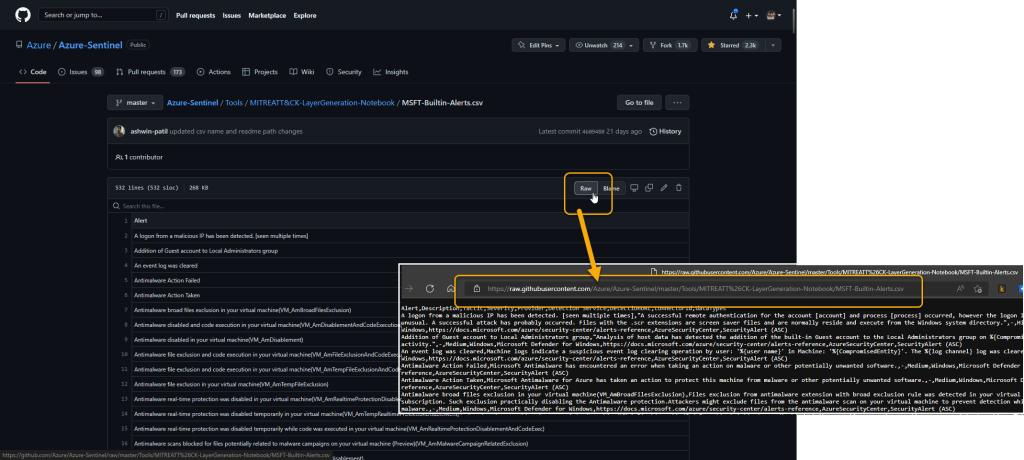Select the Security tab
1024x460 pixels.
[x=344, y=72]
